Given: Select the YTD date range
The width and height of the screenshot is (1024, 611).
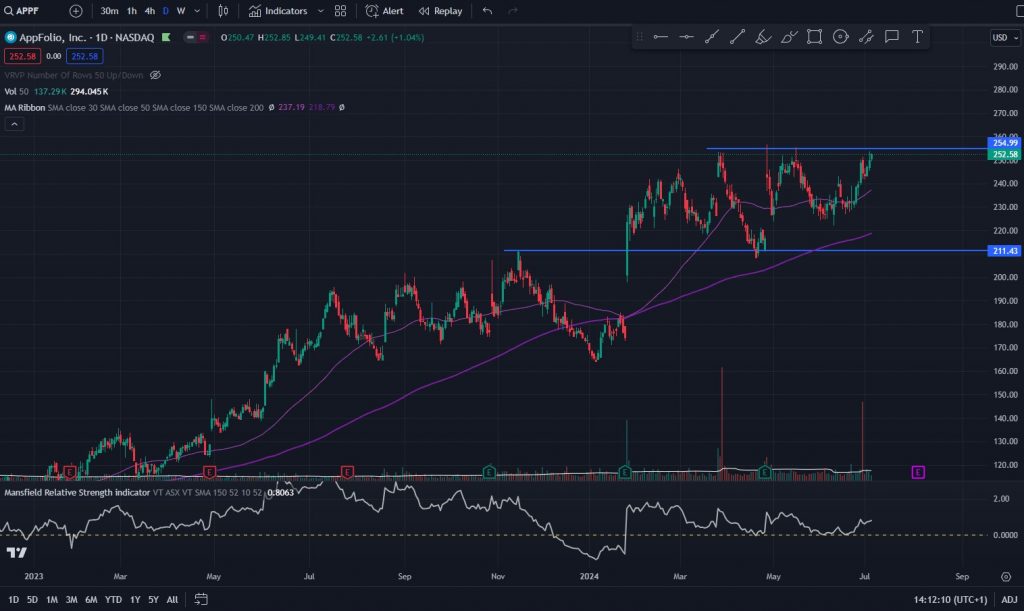Looking at the screenshot, I should (x=112, y=600).
